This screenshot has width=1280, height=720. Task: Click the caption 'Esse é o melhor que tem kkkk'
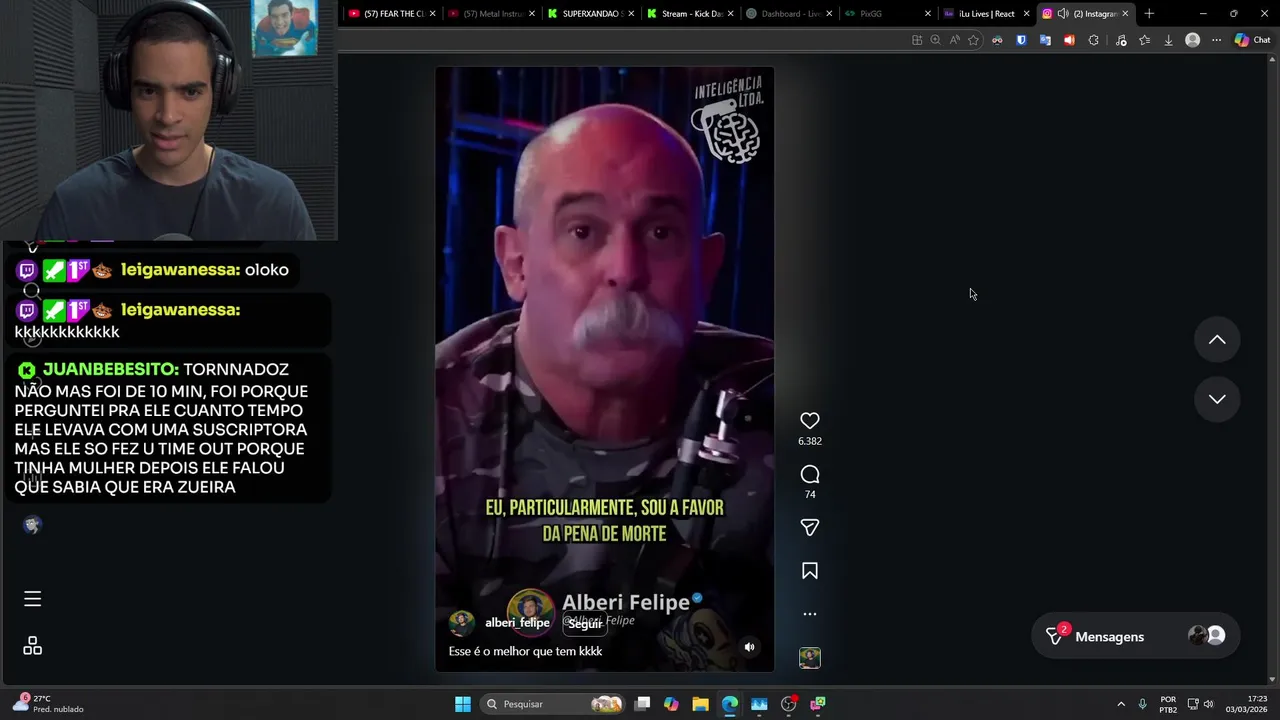525,651
